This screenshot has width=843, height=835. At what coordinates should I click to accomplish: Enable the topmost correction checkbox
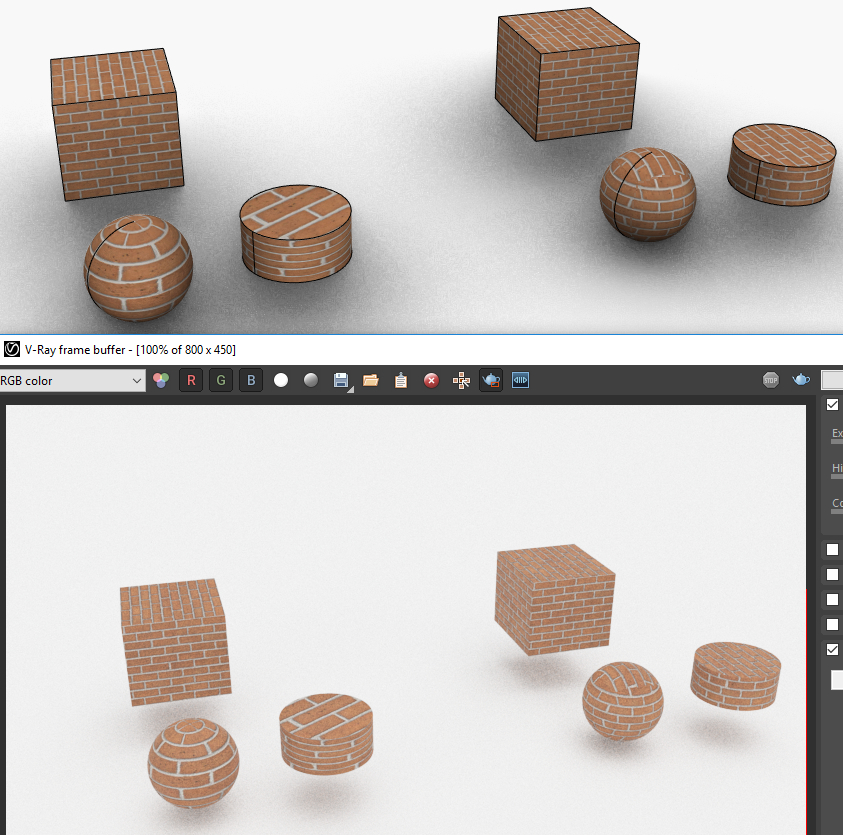click(x=831, y=405)
